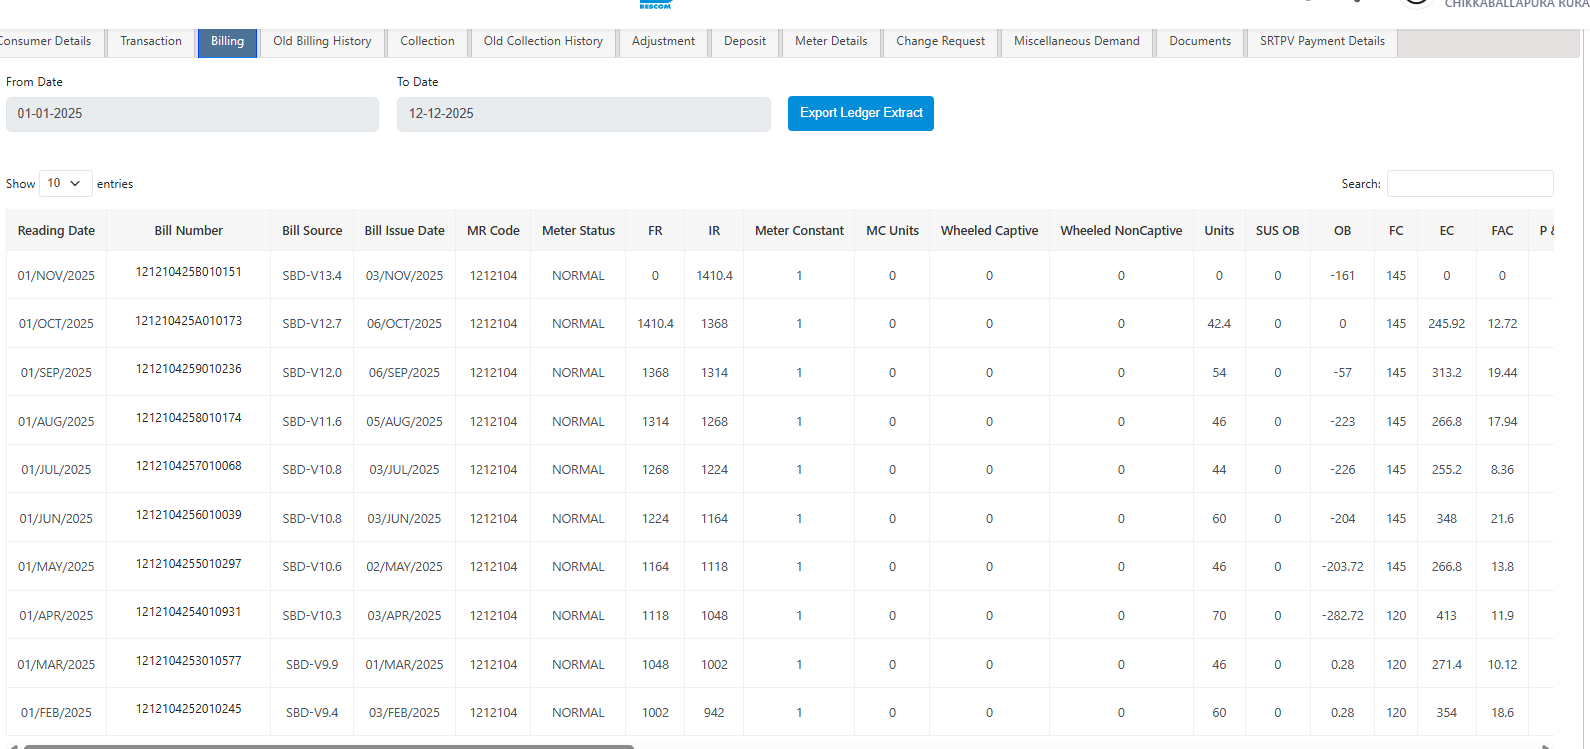Screen dimensions: 1590x749
Task: Click the horizontal scrollbar below the table
Action: click(x=328, y=745)
